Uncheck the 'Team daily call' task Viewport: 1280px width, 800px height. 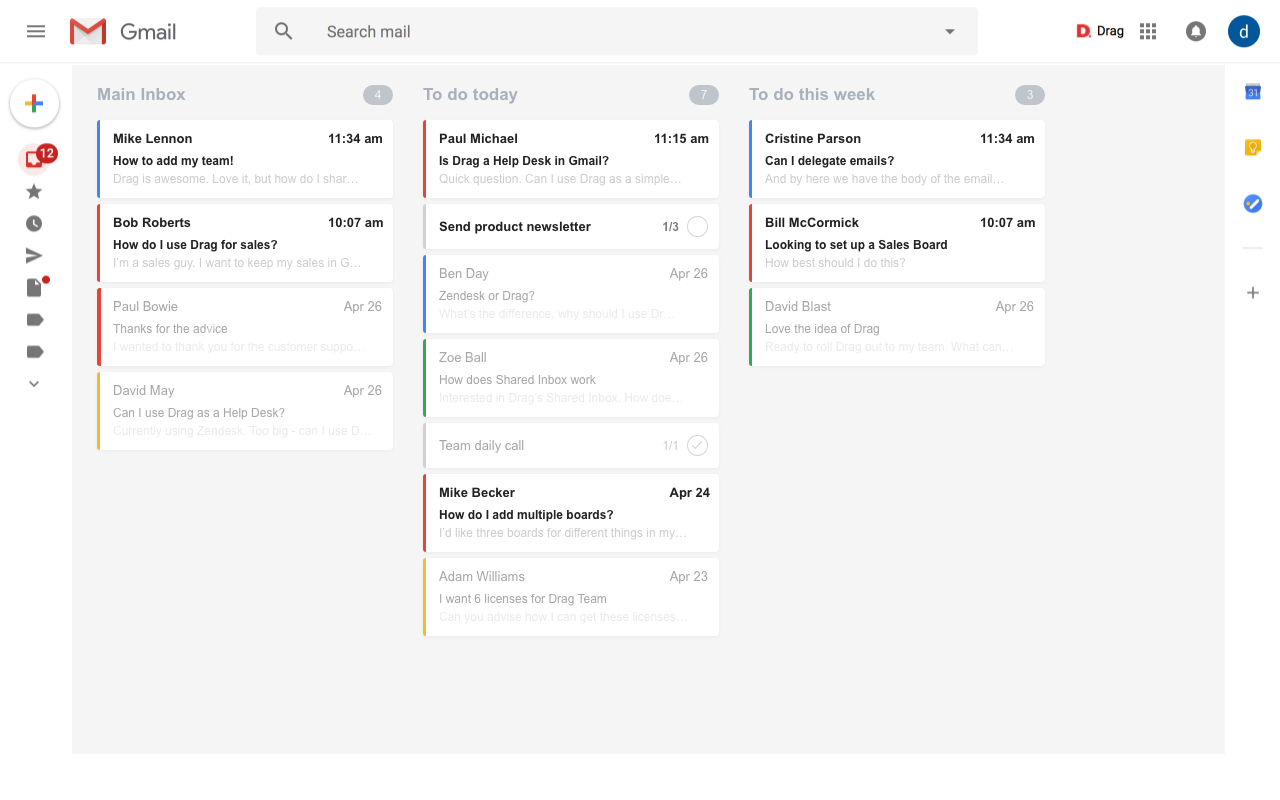coord(698,446)
